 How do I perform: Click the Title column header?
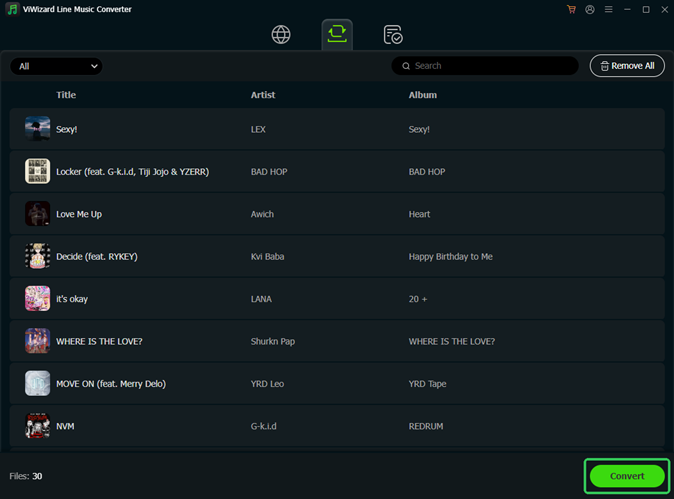coord(66,95)
